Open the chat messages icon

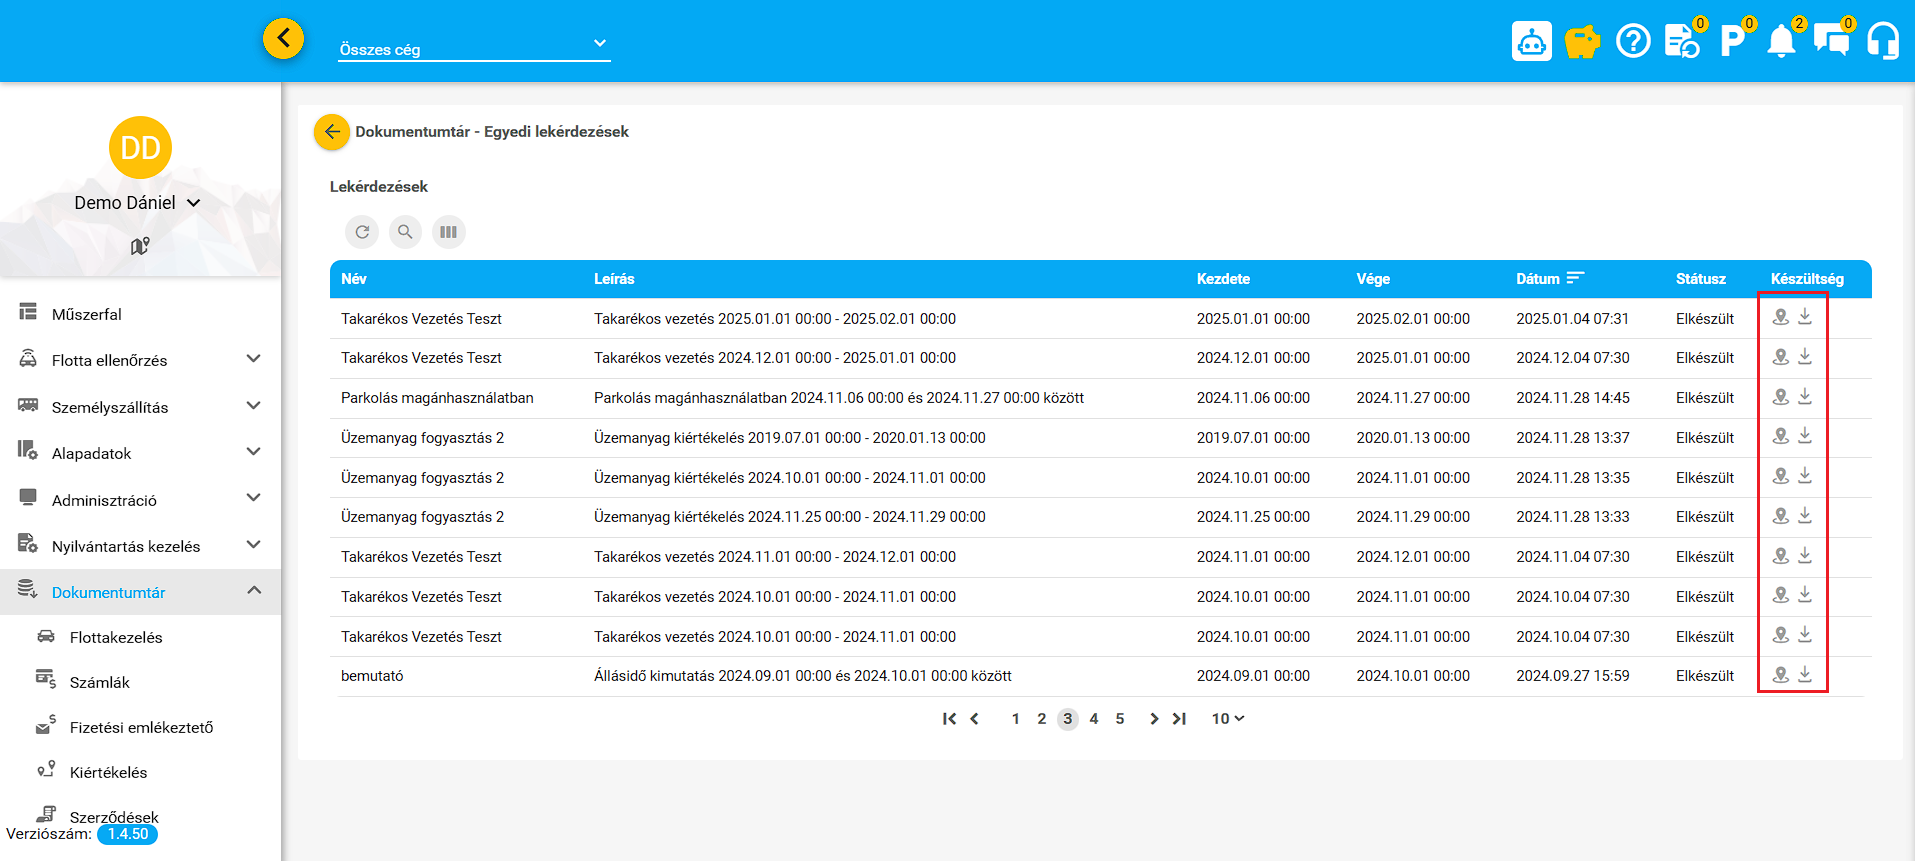[x=1832, y=41]
